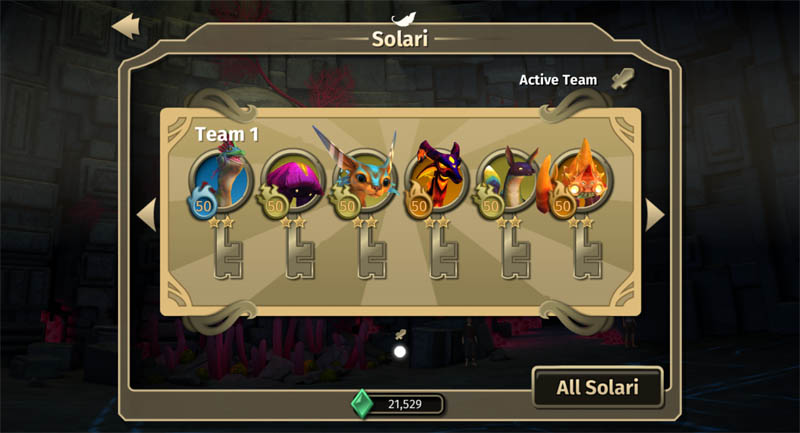The image size is (800, 433).
Task: Click the level 50 badge on the fire dragon
Action: click(418, 205)
